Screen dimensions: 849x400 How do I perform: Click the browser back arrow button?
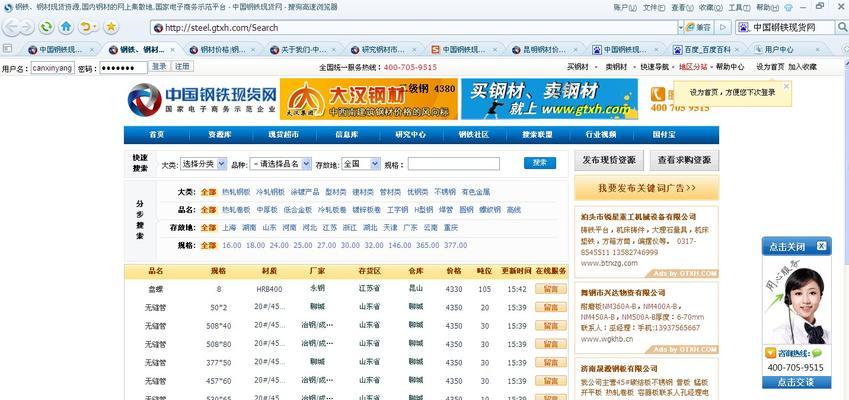pos(11,27)
